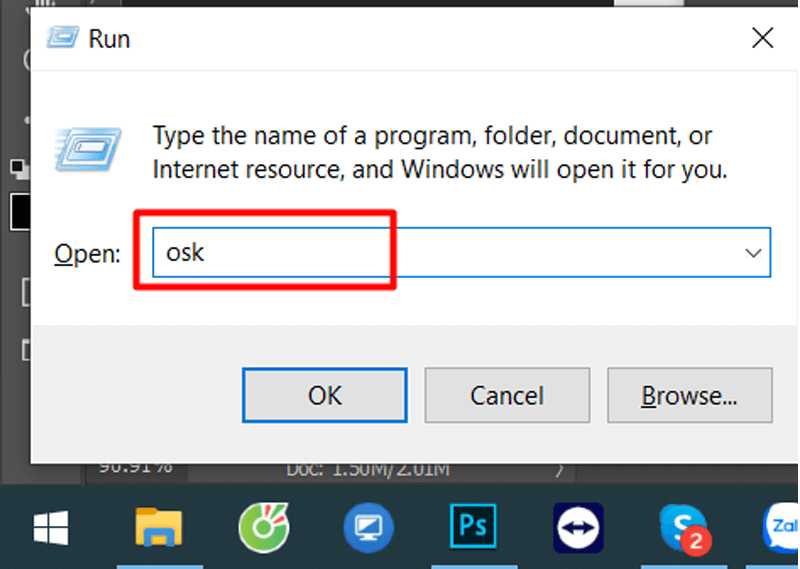Confirm the command with OK
This screenshot has width=800, height=569.
(324, 395)
